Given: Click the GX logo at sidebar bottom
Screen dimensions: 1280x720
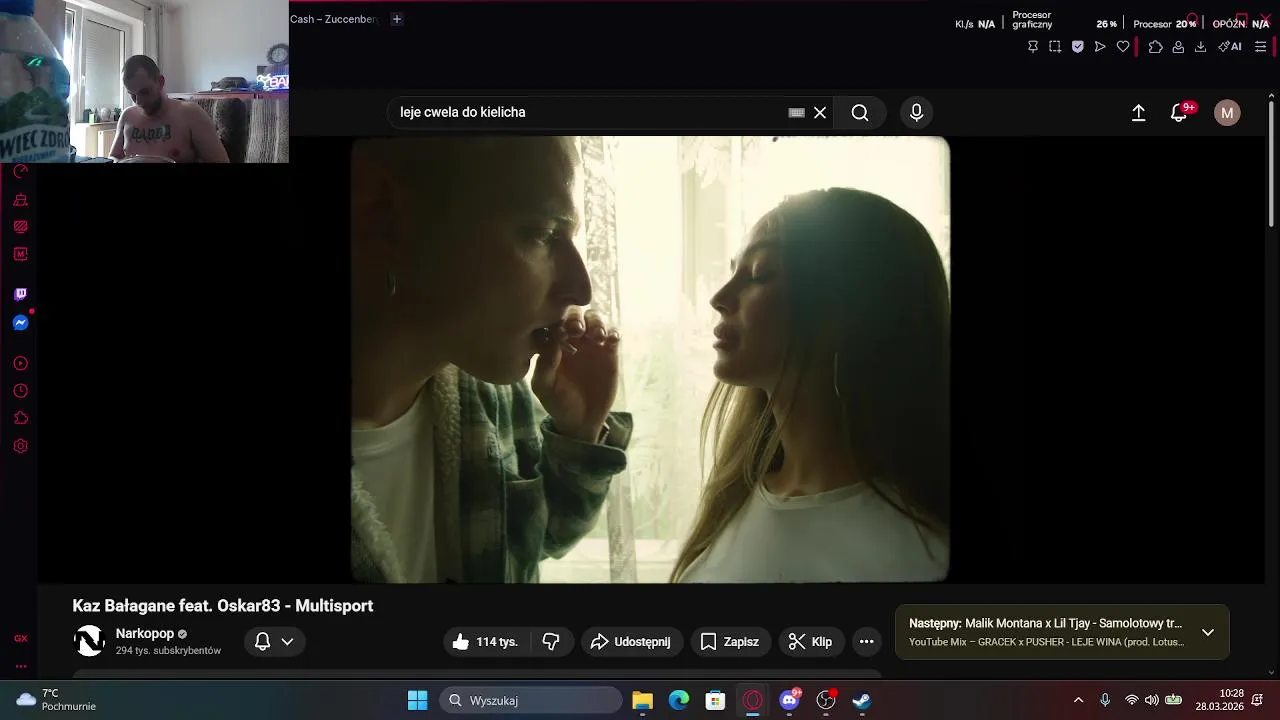Looking at the screenshot, I should click(x=20, y=638).
